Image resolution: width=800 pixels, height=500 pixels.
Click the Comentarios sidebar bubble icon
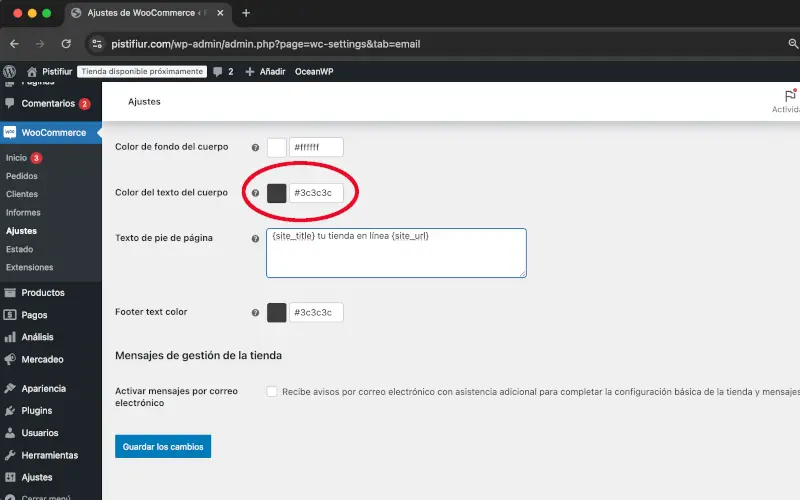tap(10, 103)
